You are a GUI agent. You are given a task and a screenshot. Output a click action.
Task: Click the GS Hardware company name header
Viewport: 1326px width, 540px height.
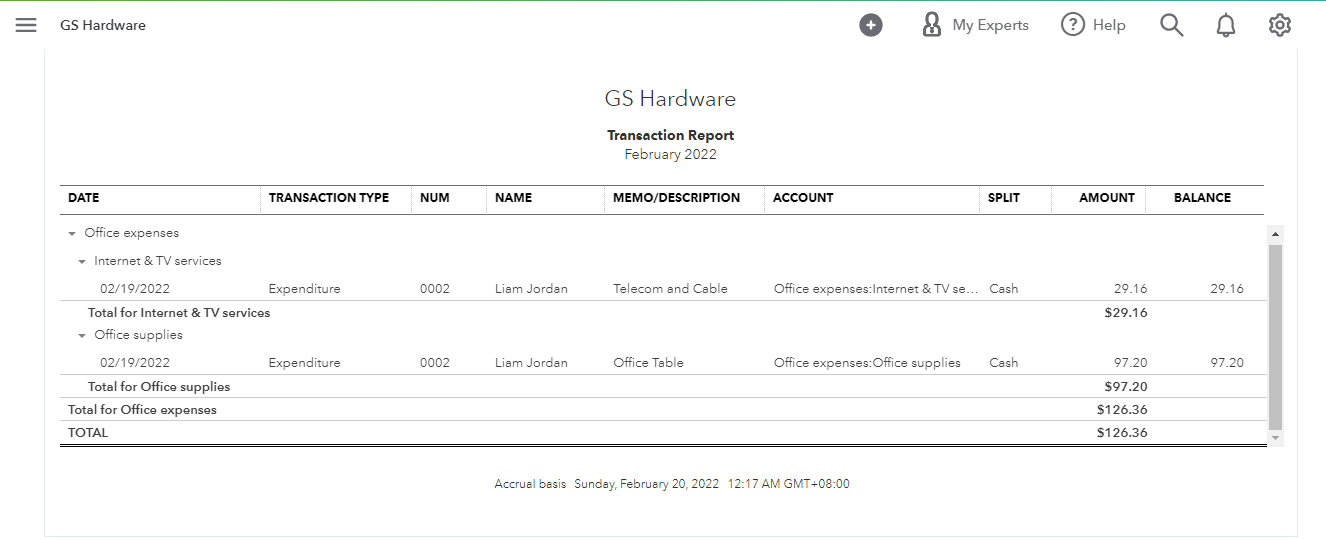pos(670,99)
